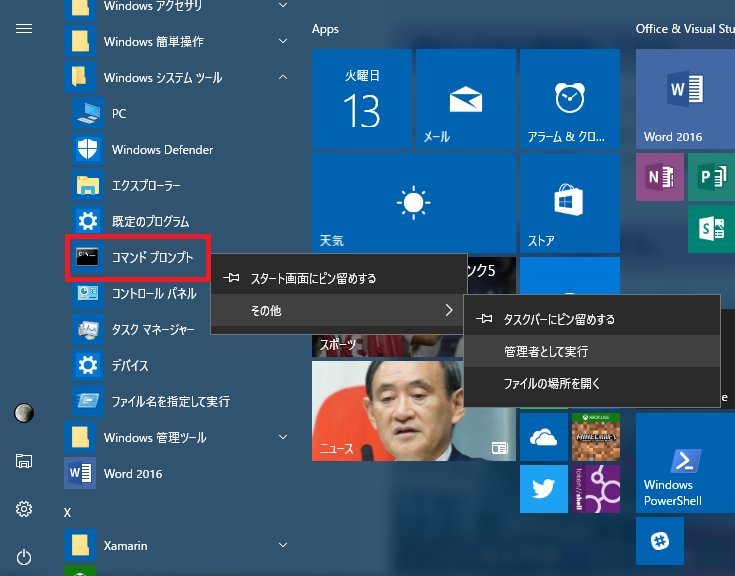735x576 pixels.
Task: Choose ファイルの場所を開く
Action: [592, 383]
